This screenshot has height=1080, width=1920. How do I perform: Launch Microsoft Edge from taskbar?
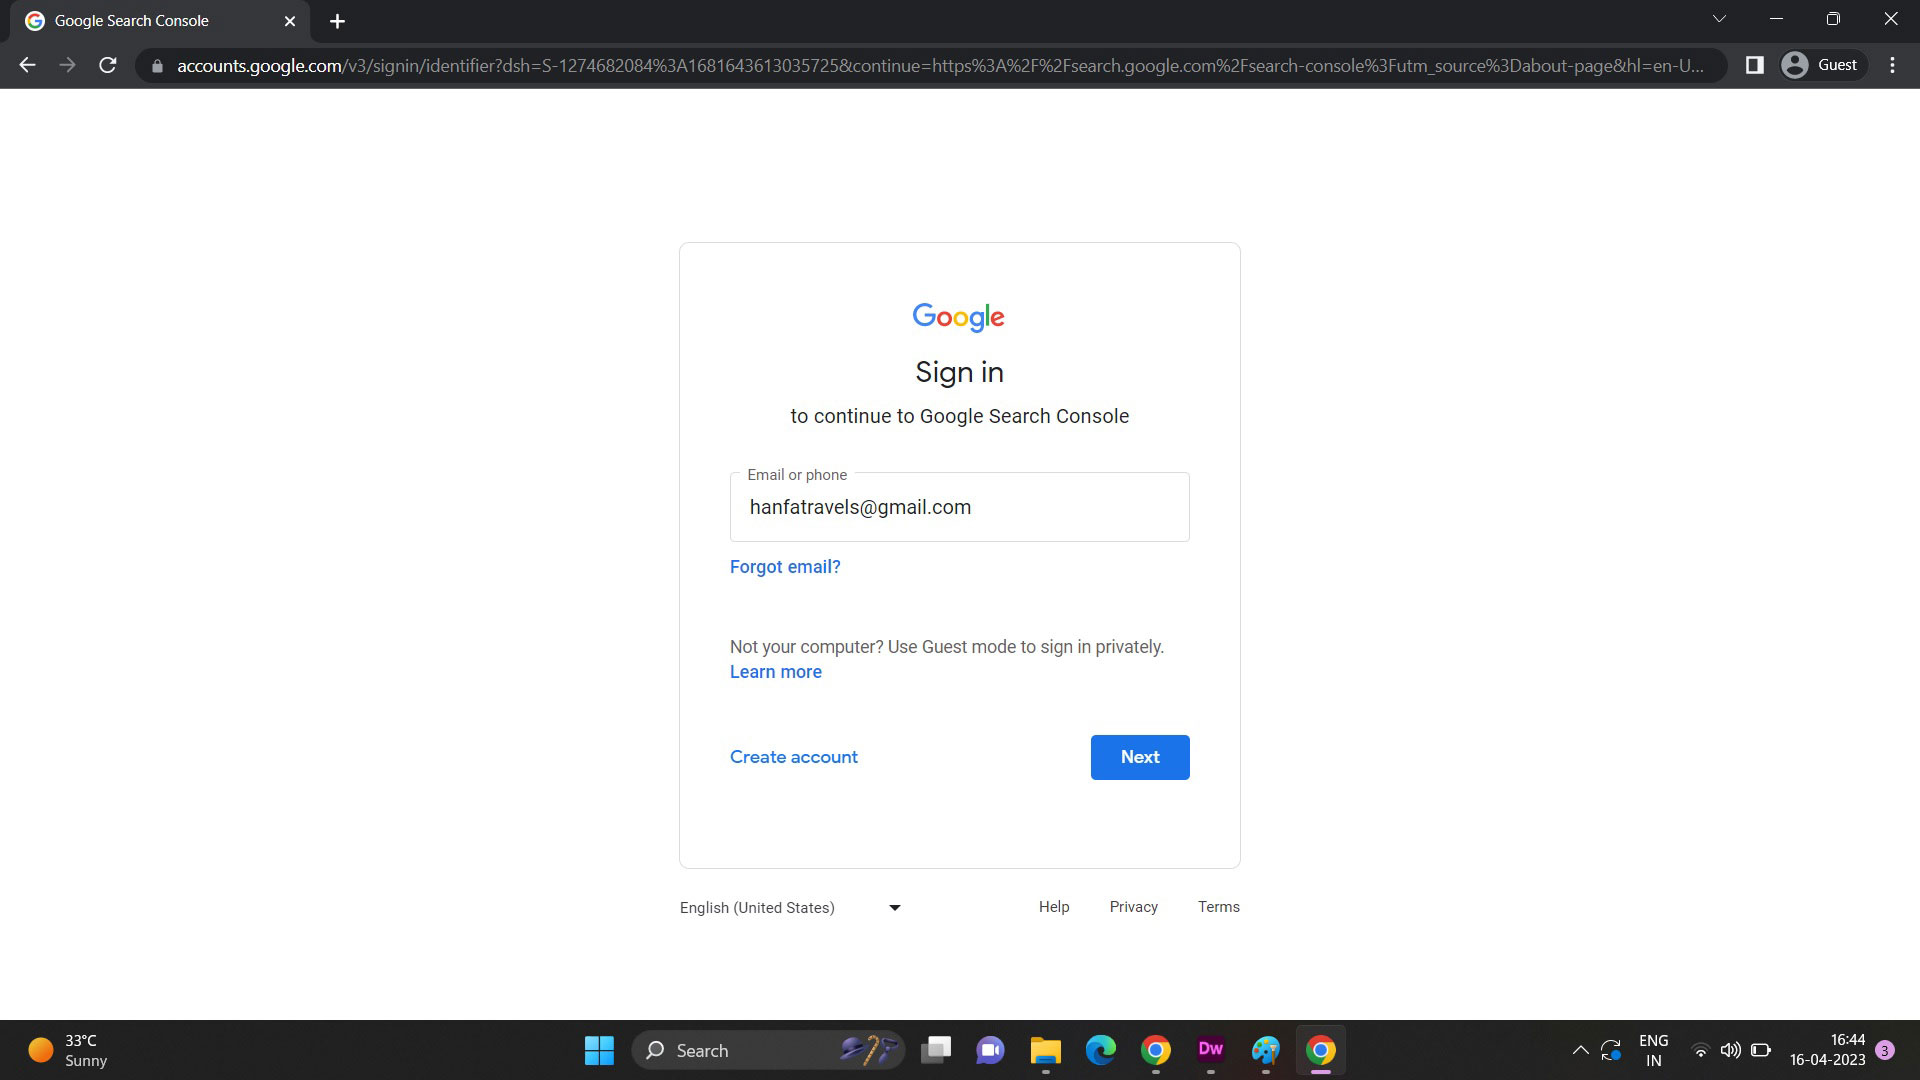1101,1050
